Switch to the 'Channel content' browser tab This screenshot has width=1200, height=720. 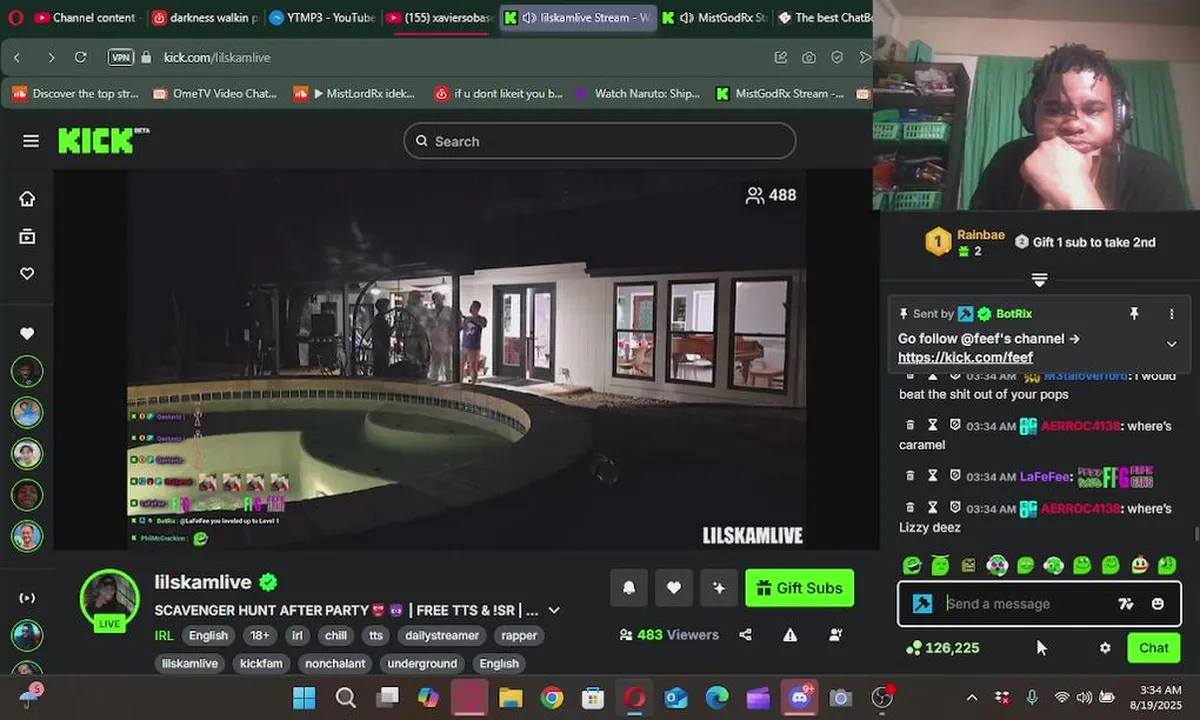click(86, 17)
